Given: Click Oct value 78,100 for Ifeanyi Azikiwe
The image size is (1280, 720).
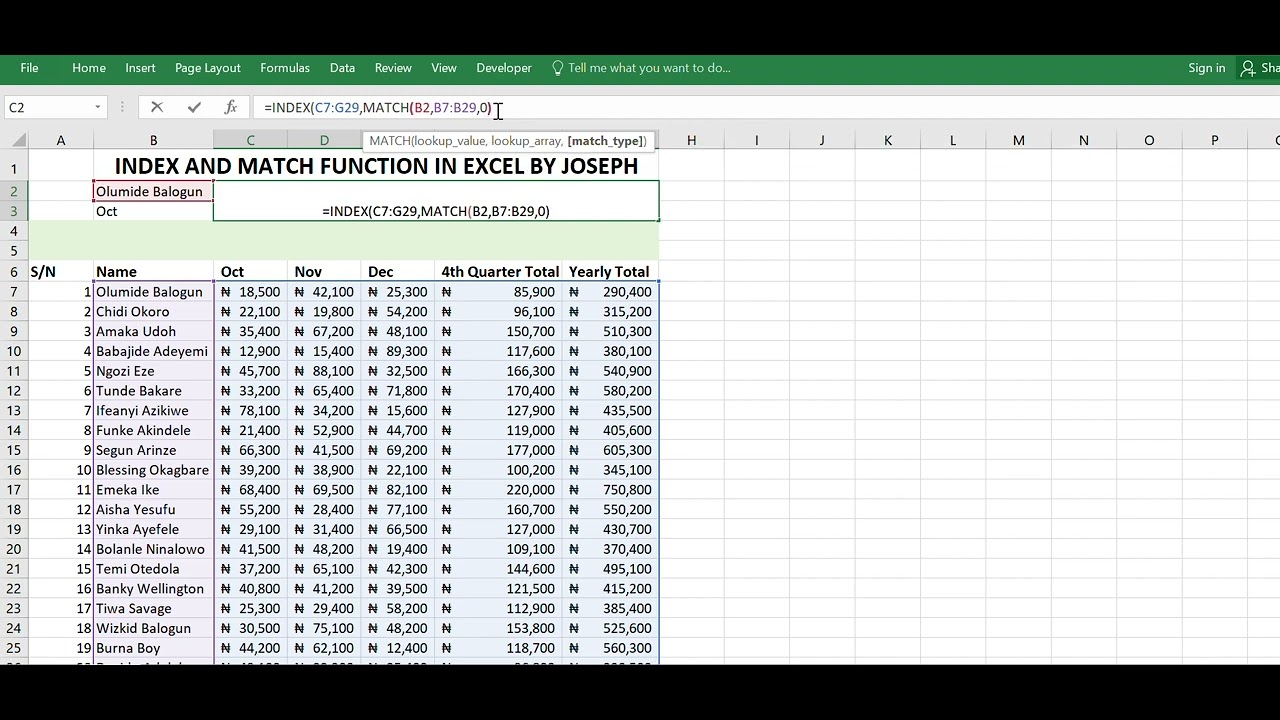Looking at the screenshot, I should pyautogui.click(x=250, y=411).
